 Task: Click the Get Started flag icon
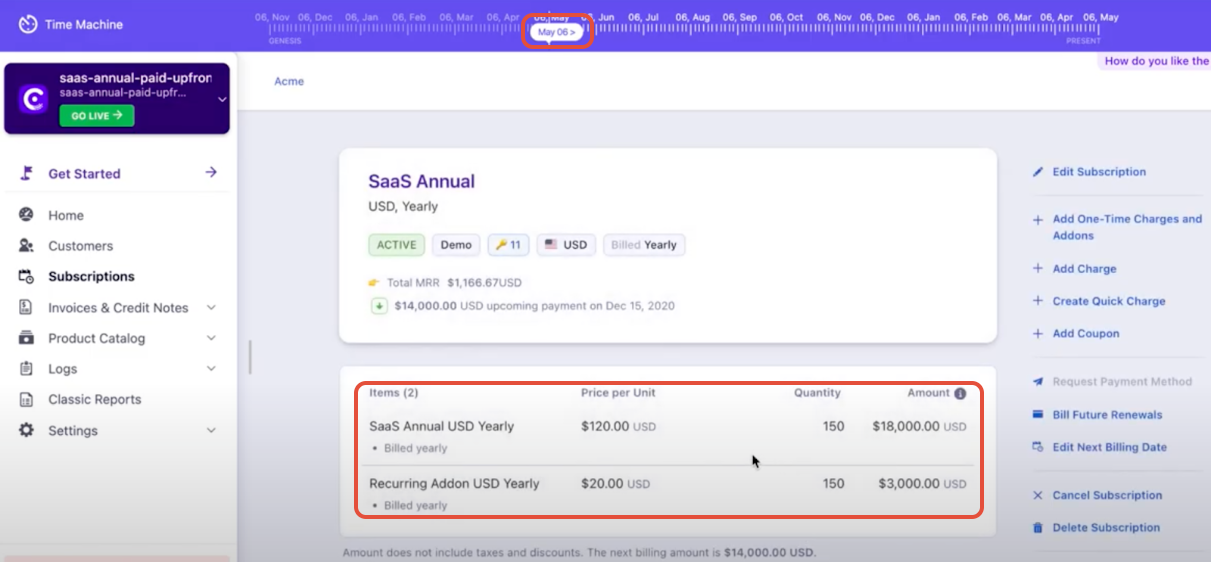coord(27,173)
